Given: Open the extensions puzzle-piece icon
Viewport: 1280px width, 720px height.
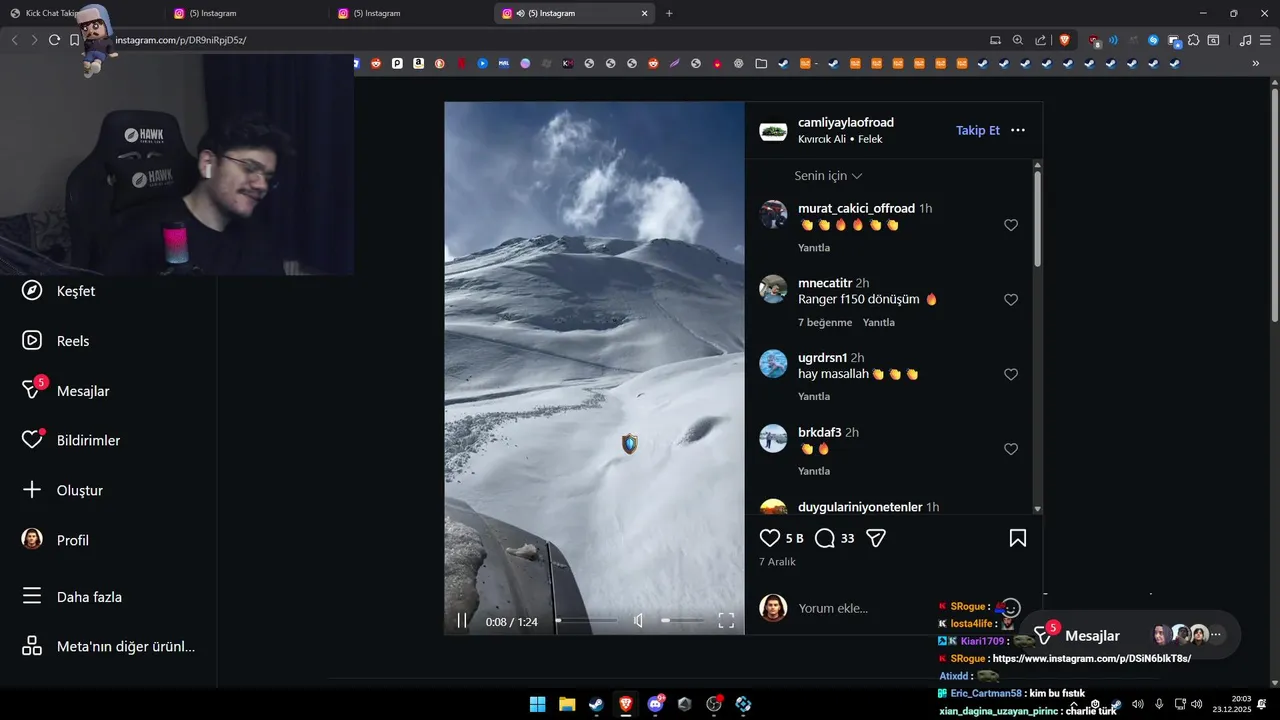Looking at the screenshot, I should coord(1193,40).
